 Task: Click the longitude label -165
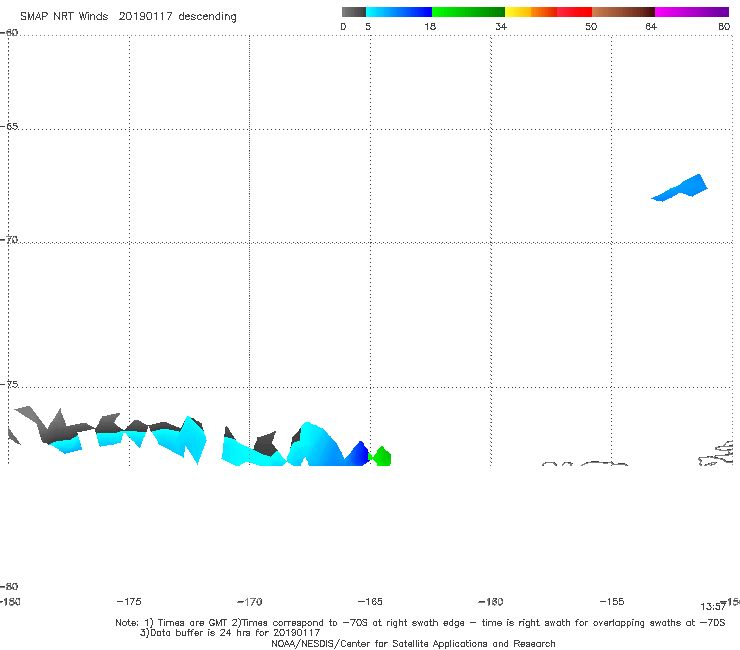pos(370,601)
